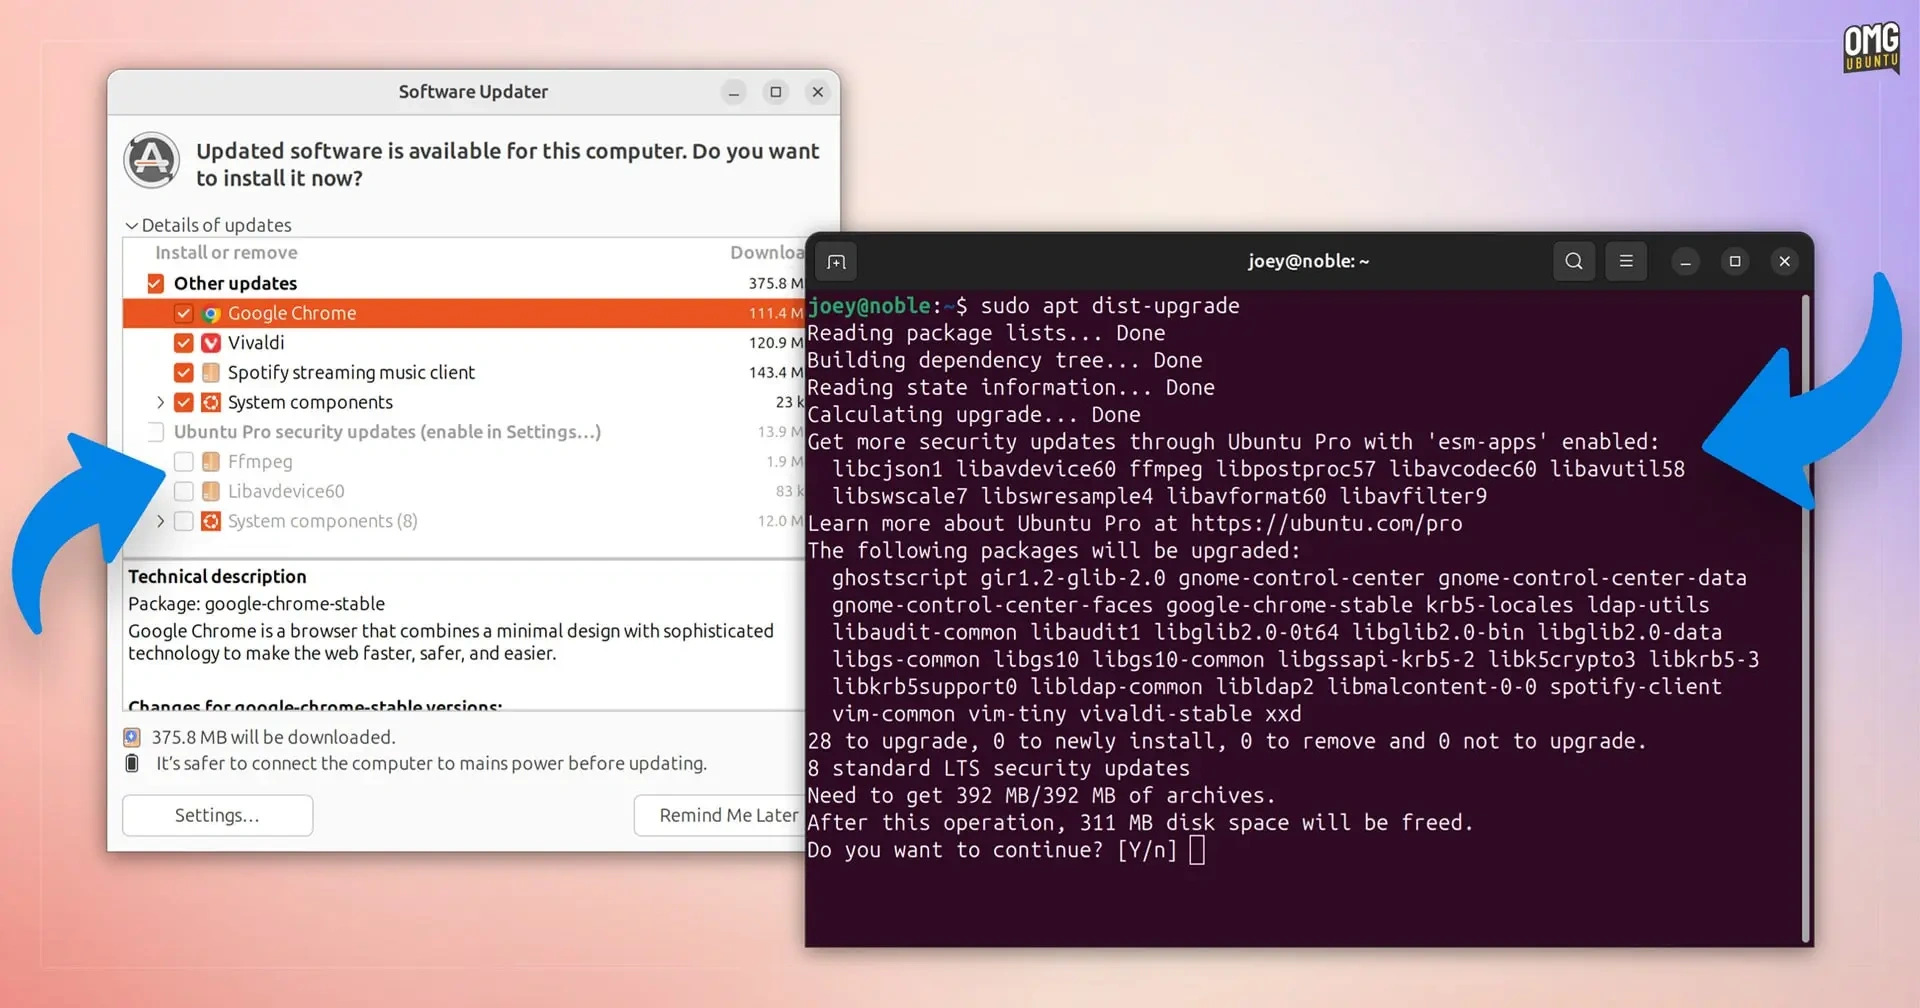Toggle Ubuntu Pro security updates checkbox
Viewport: 1920px width, 1008px height.
click(155, 432)
